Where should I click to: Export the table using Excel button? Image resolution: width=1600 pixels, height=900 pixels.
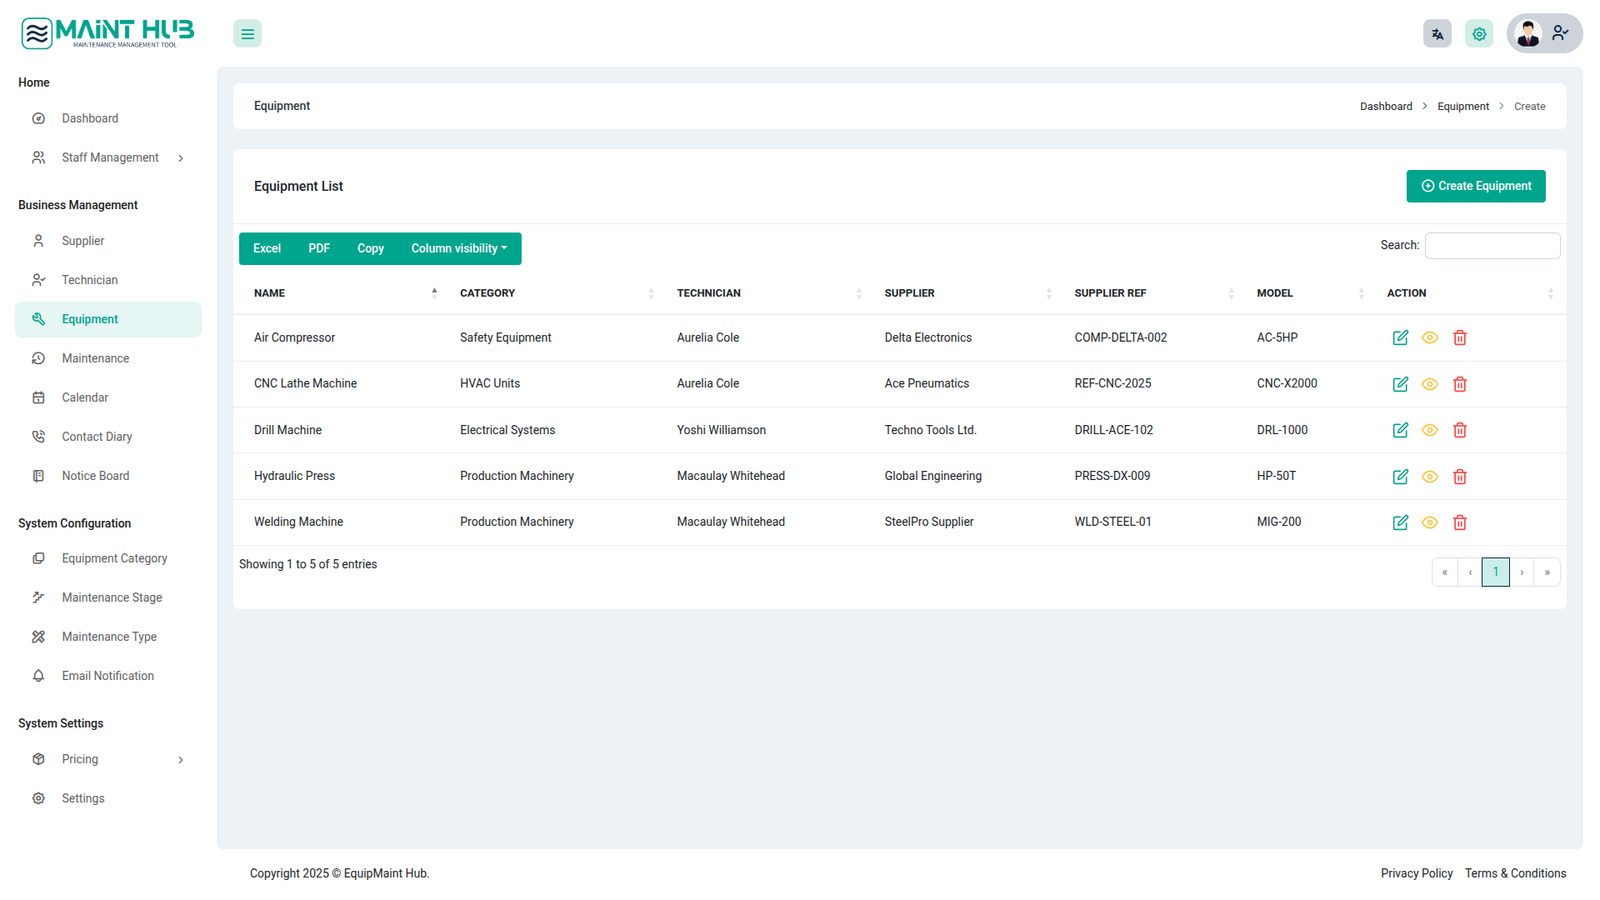267,249
